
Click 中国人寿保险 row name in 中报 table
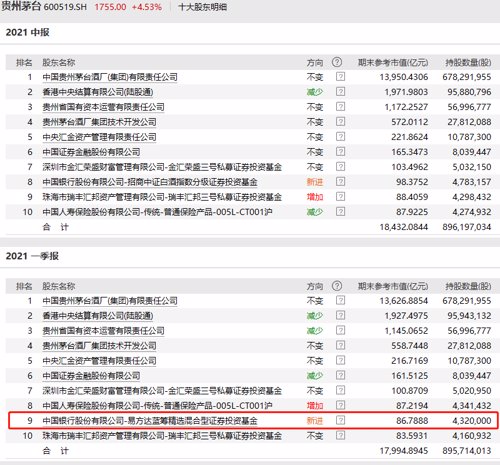click(157, 212)
